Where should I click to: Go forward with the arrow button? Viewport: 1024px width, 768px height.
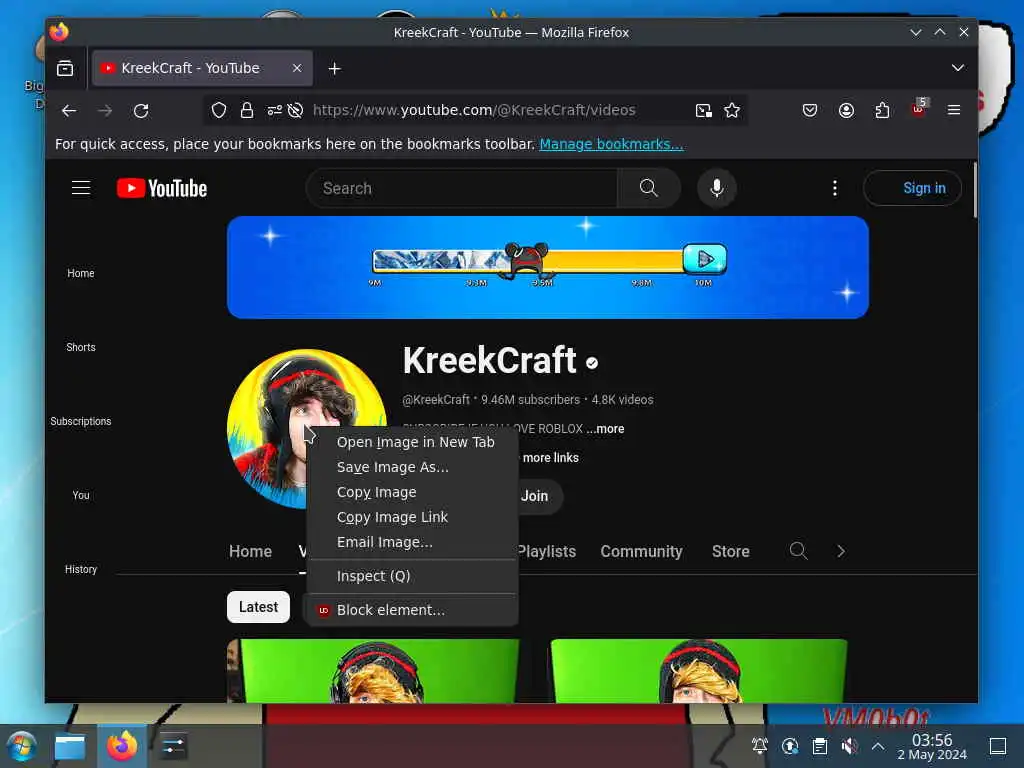(104, 110)
